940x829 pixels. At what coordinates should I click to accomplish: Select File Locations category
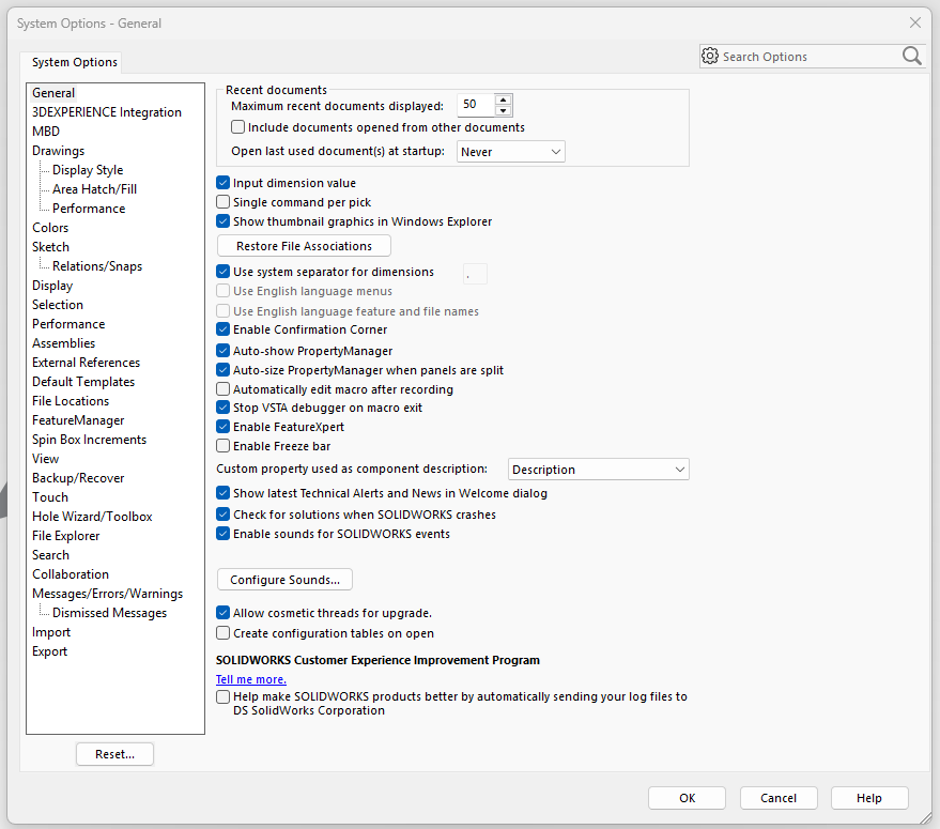coord(71,400)
